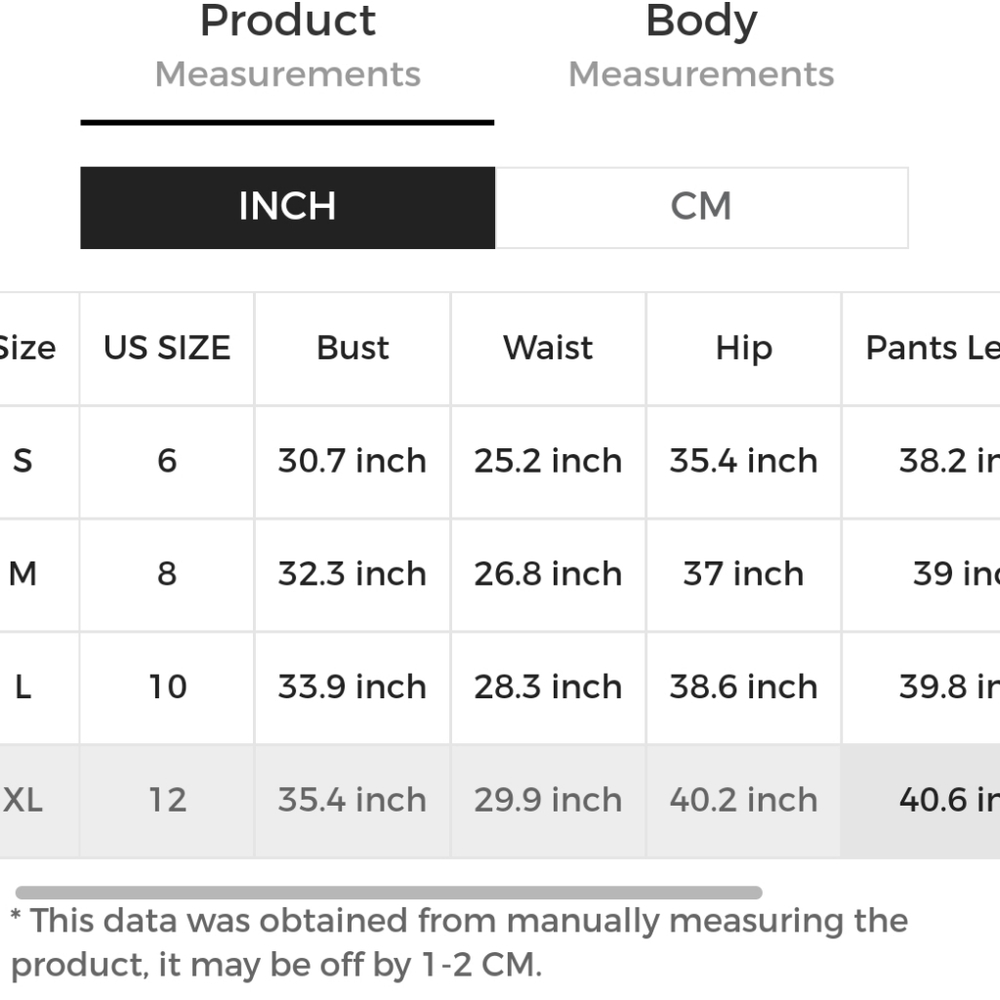This screenshot has width=1000, height=1000.
Task: Click the Hip column header
Action: 744,348
